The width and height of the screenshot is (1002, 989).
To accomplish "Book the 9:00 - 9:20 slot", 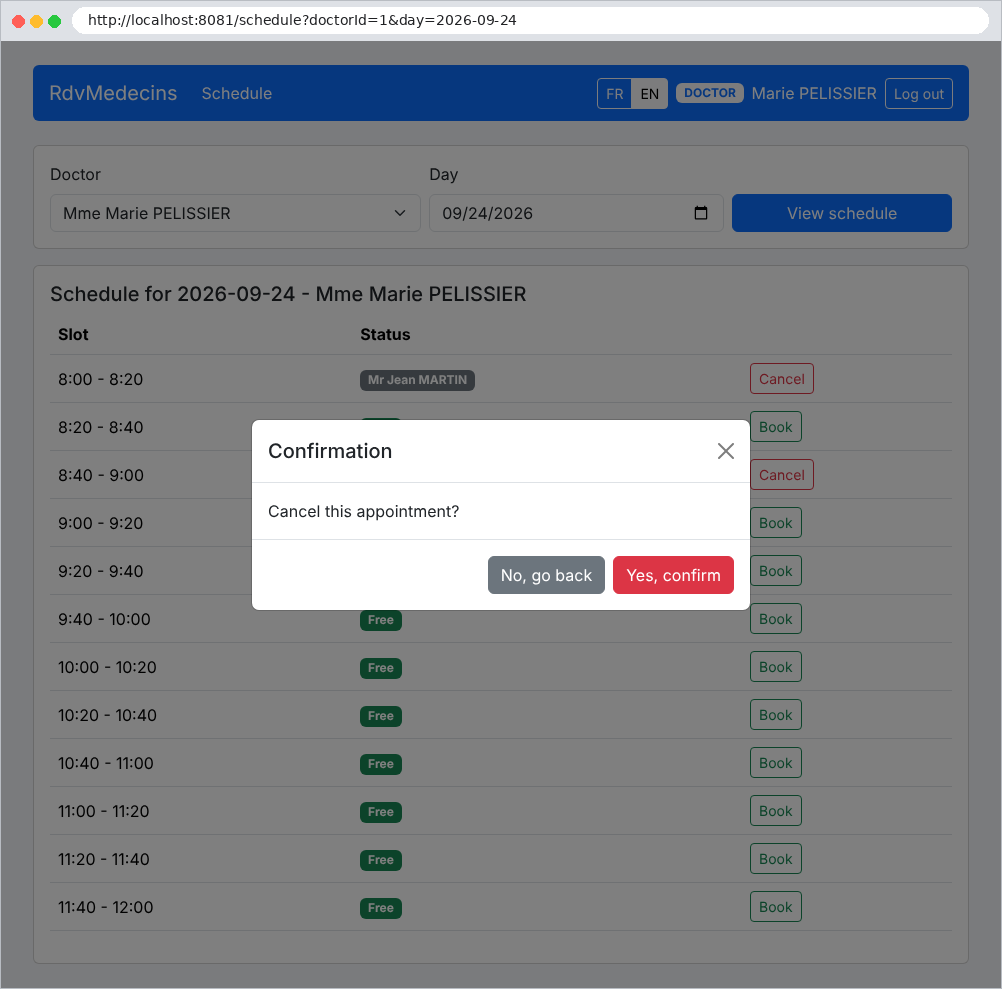I will [775, 523].
